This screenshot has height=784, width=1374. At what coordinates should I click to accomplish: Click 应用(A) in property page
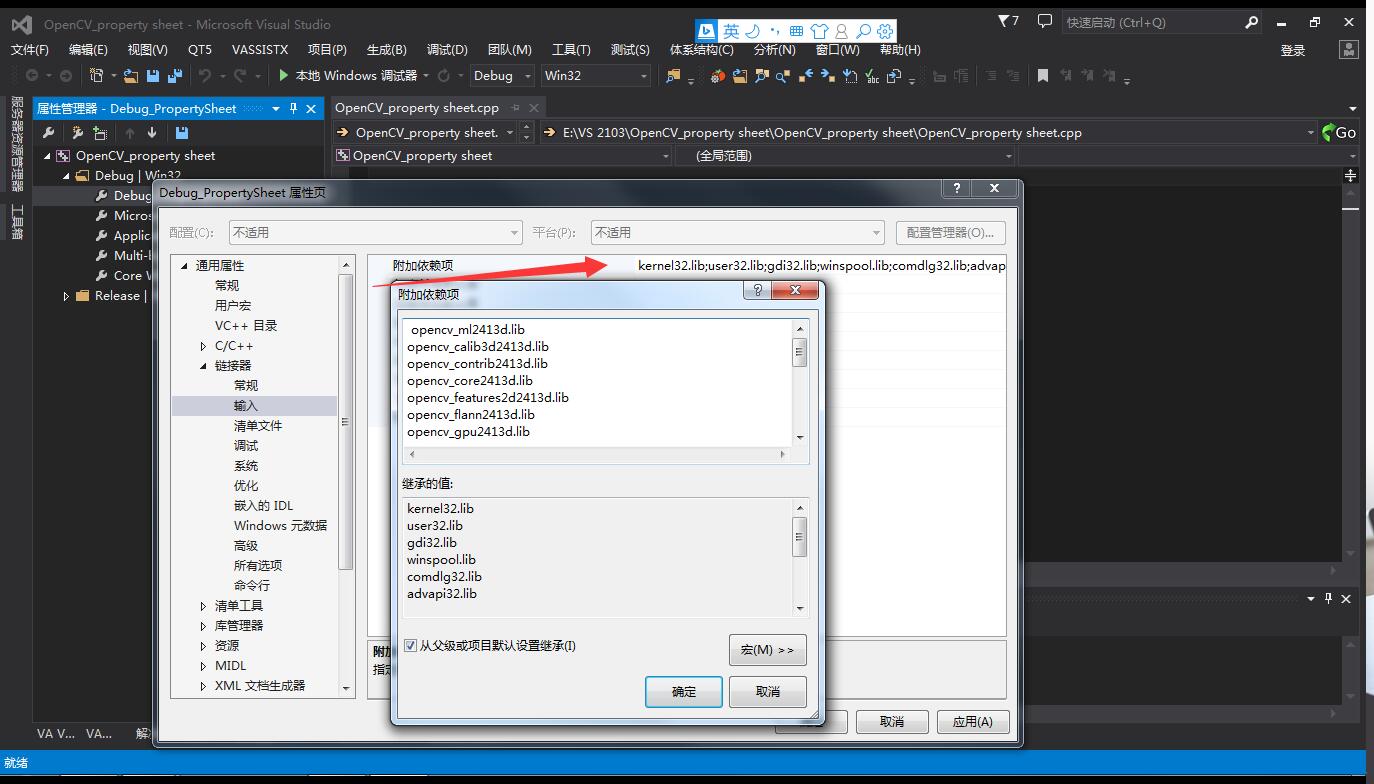[x=972, y=722]
